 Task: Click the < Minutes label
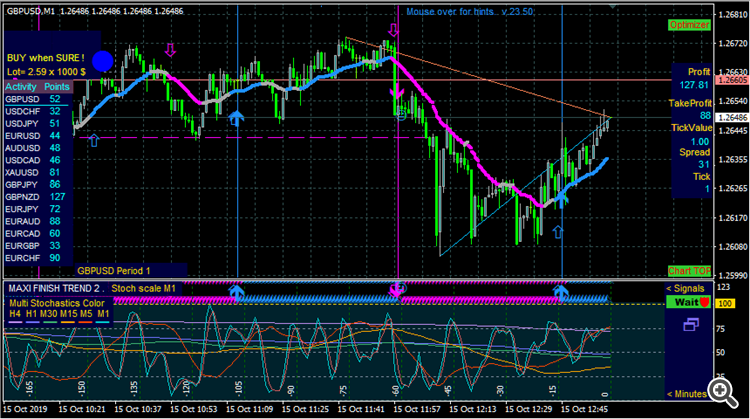(x=686, y=394)
